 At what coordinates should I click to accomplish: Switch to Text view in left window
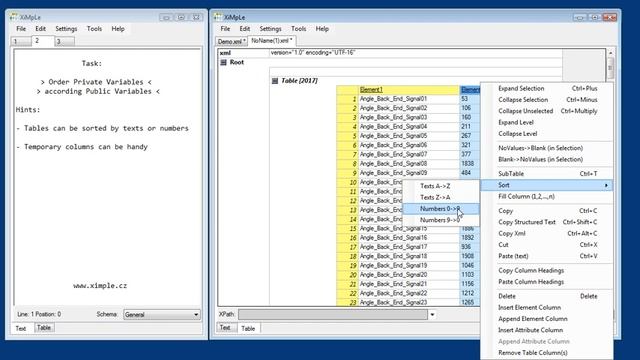click(21, 328)
